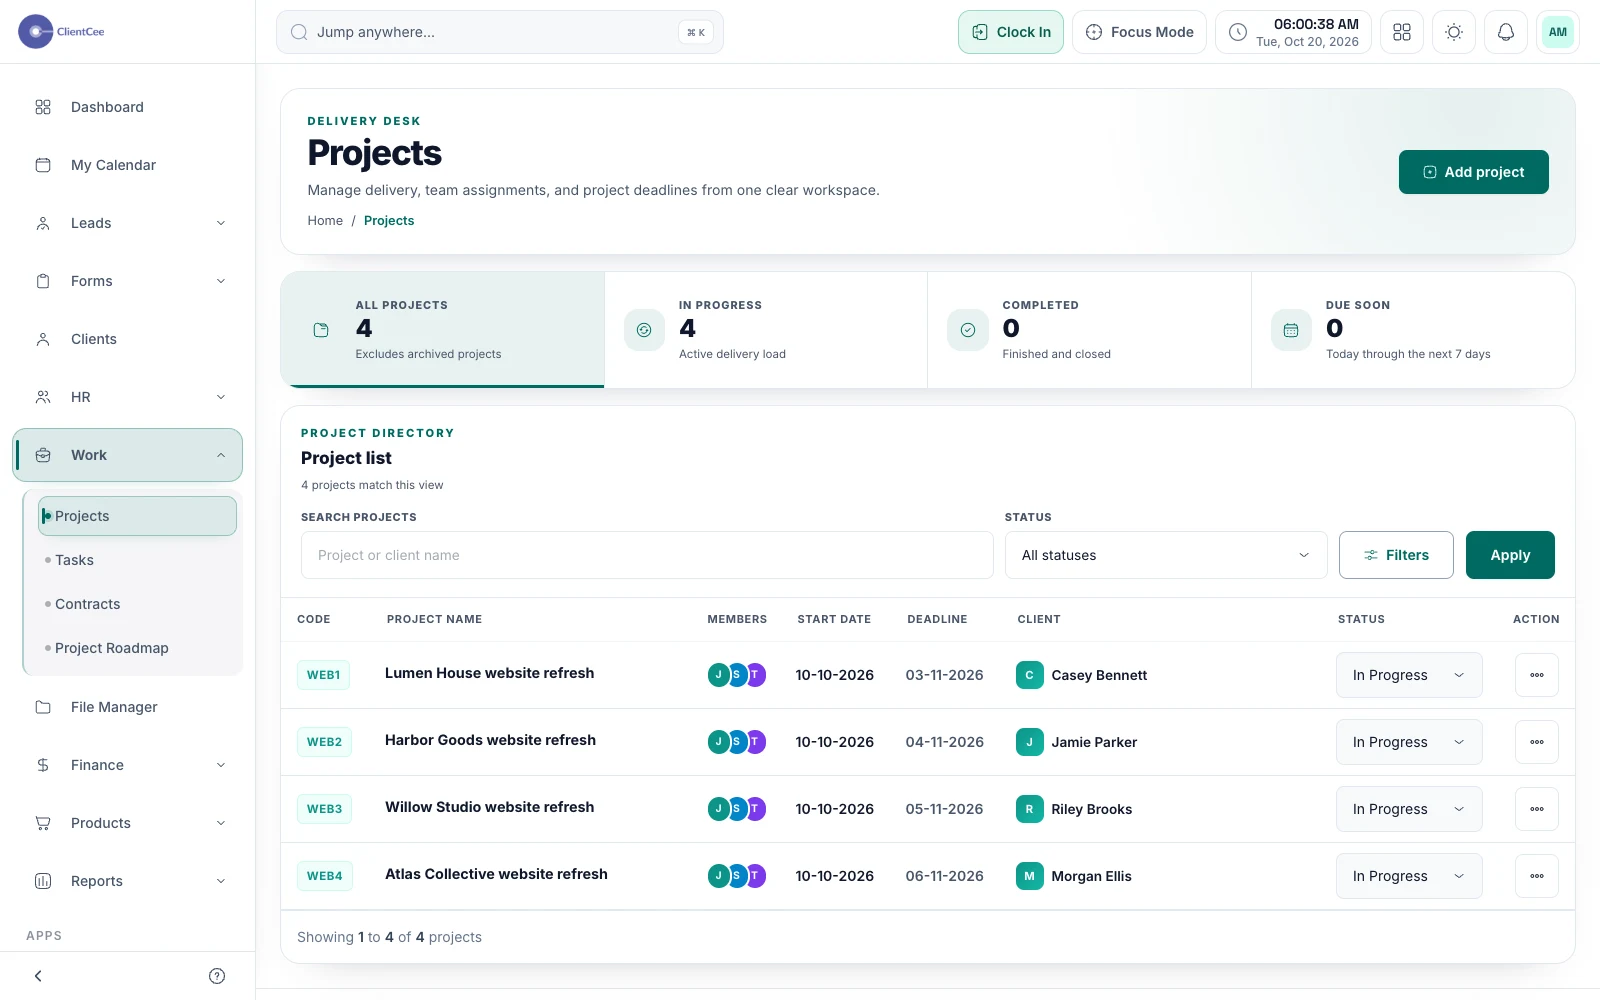Change status of Lumen House project
Screen dimensions: 1600x1000
tap(1409, 675)
